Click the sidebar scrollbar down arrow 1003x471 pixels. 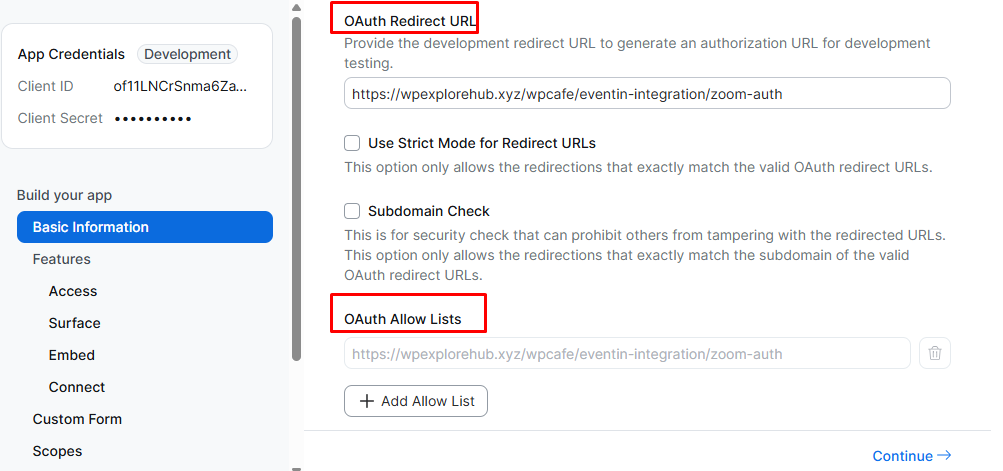[296, 465]
